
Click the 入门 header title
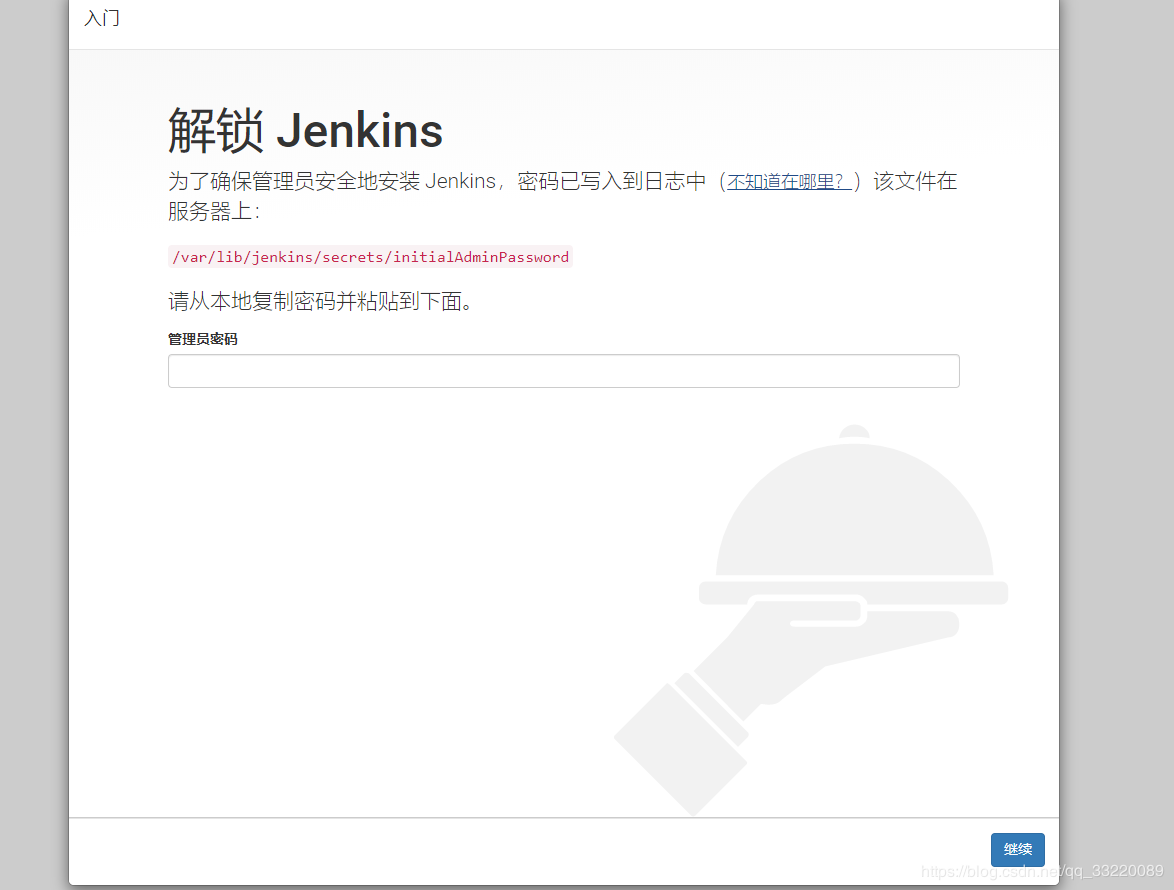tap(102, 18)
